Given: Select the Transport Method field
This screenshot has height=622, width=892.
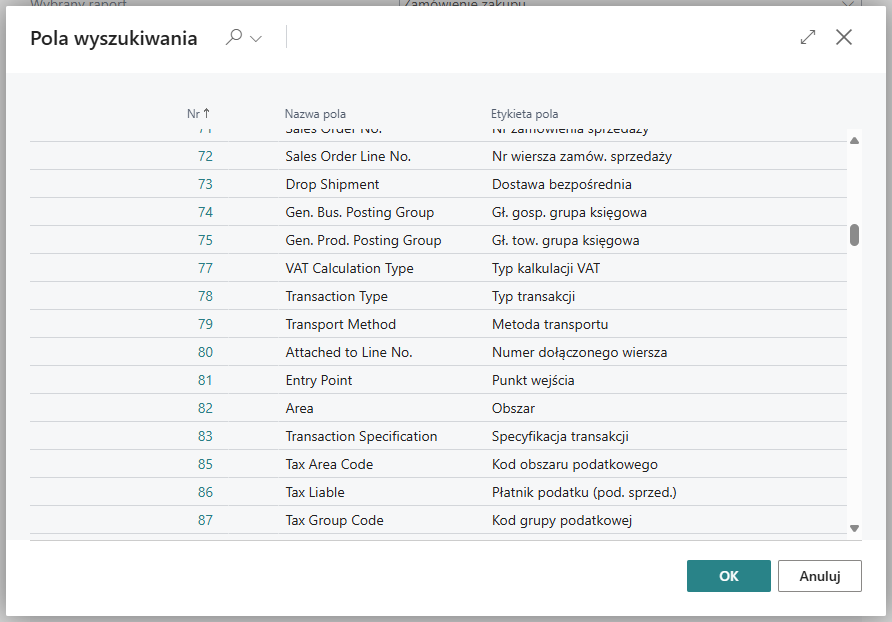Looking at the screenshot, I should point(340,324).
